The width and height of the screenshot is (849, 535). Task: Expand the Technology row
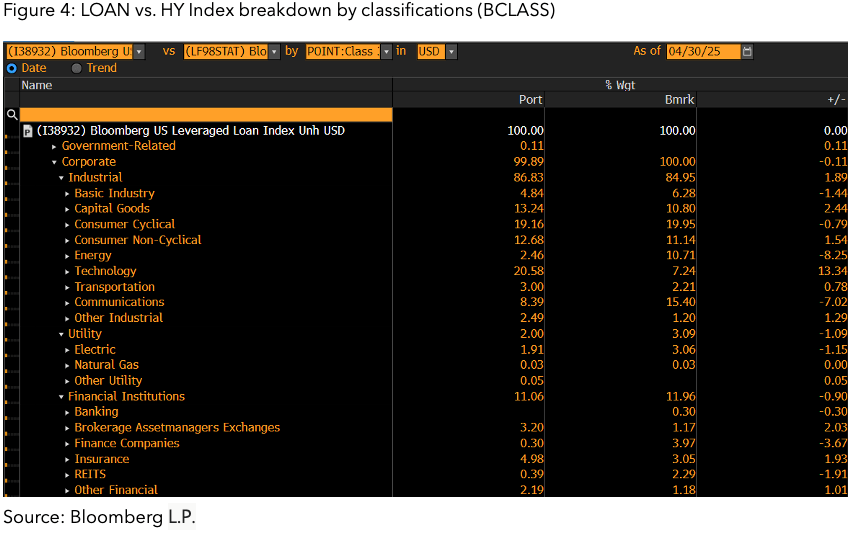(67, 272)
